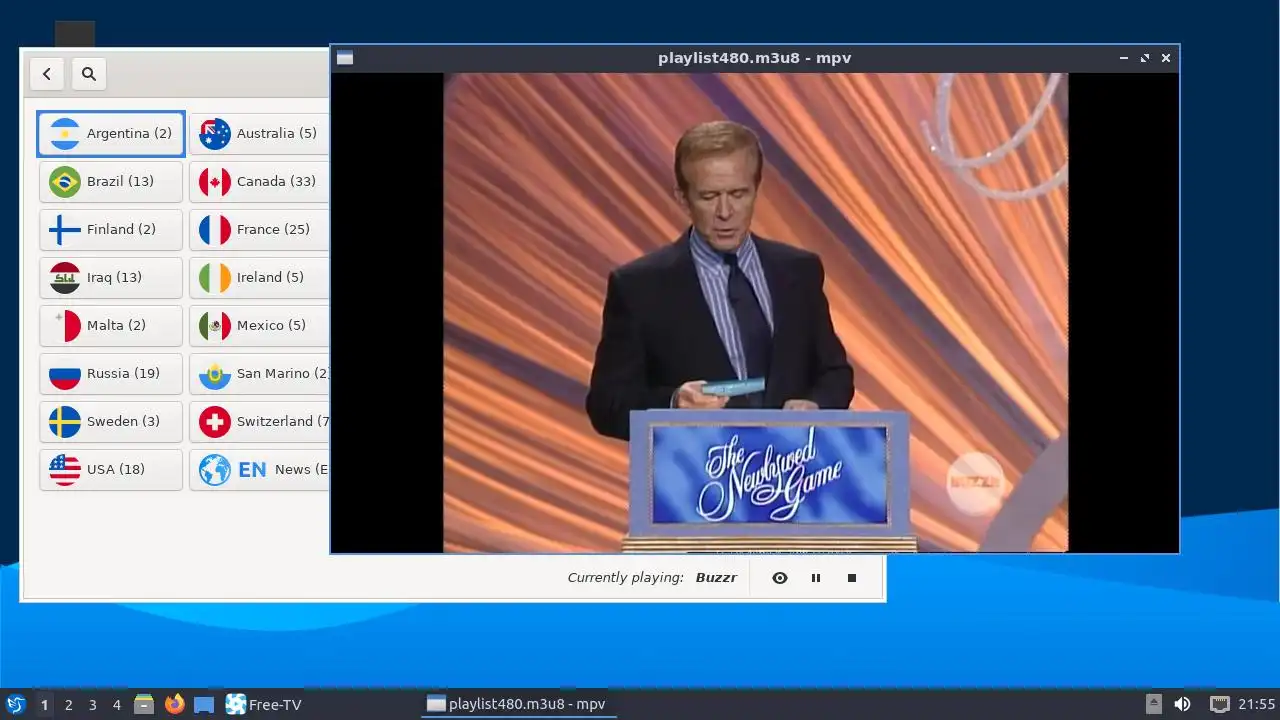Image resolution: width=1280 pixels, height=720 pixels.
Task: Open the volume control tray icon
Action: [1182, 704]
